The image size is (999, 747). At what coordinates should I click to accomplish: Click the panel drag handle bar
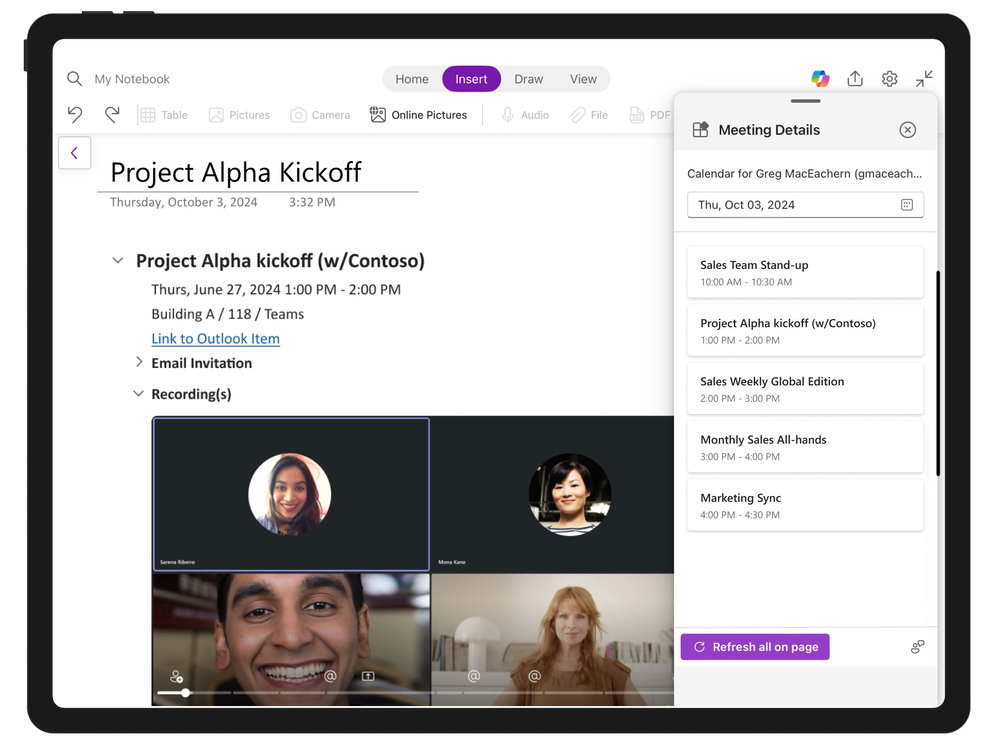pos(805,101)
